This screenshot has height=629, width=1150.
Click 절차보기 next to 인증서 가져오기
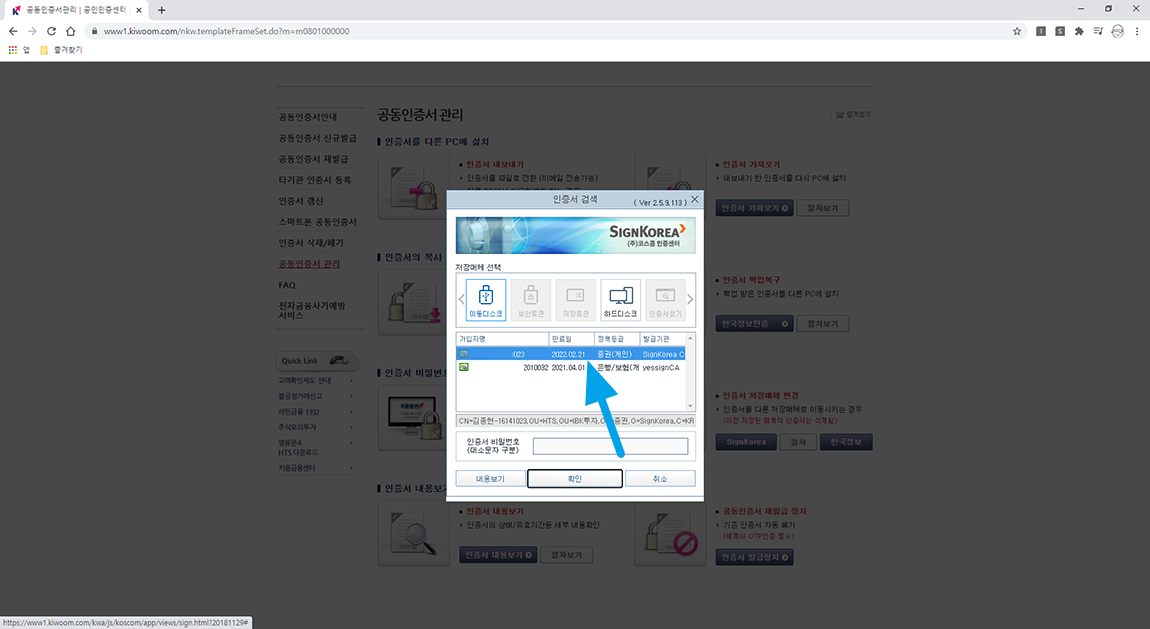pyautogui.click(x=822, y=208)
